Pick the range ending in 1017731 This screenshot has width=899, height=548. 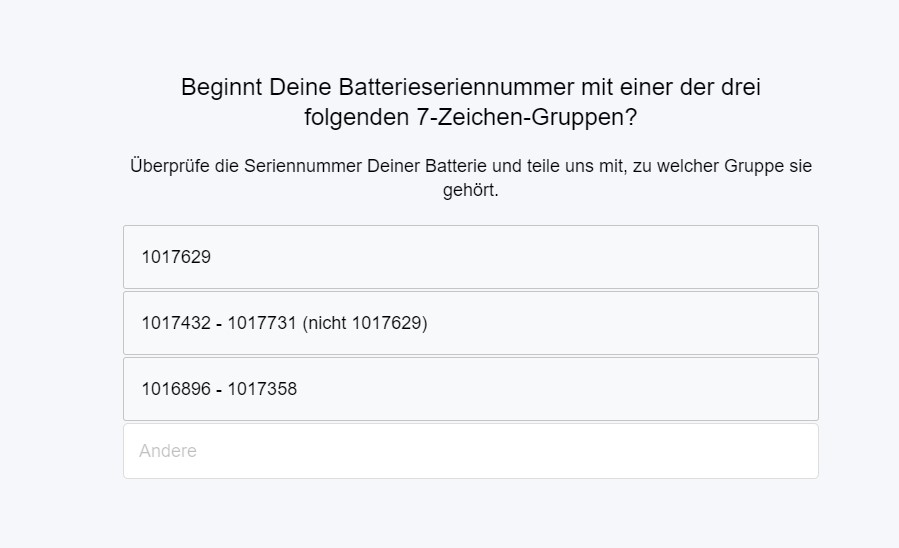470,323
